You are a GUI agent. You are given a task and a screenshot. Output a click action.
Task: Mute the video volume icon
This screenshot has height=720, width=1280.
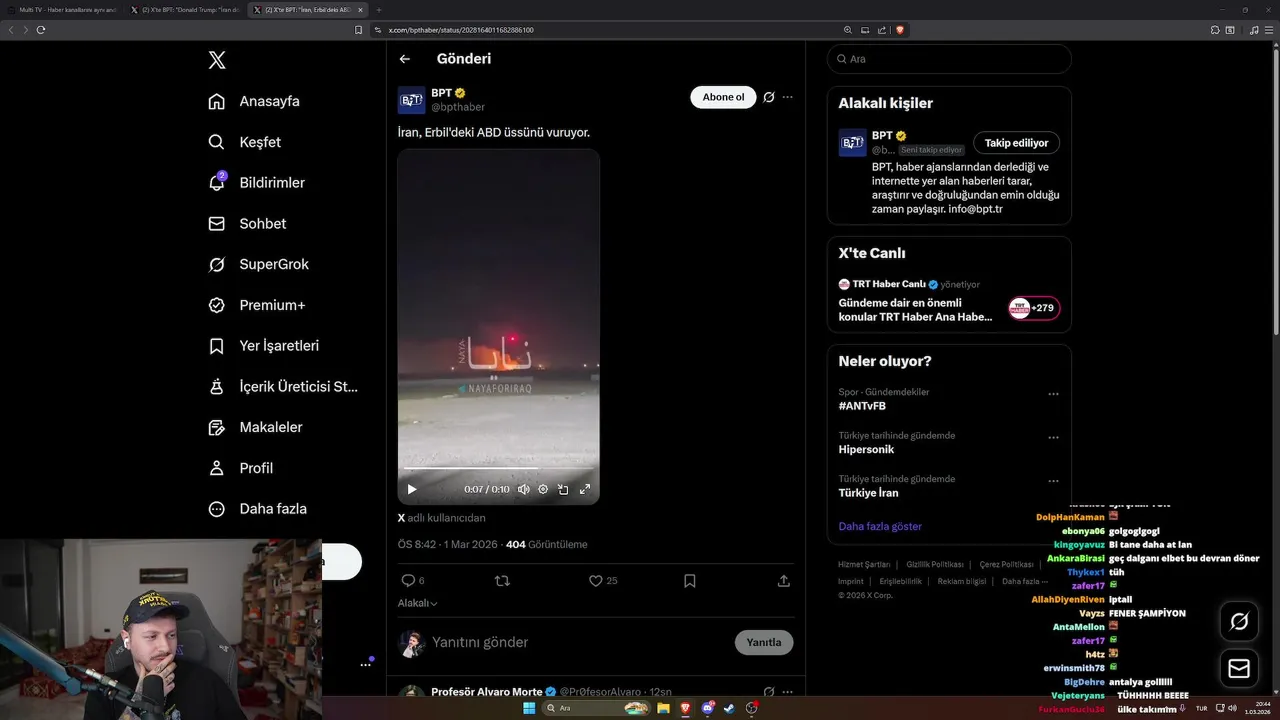tap(523, 489)
